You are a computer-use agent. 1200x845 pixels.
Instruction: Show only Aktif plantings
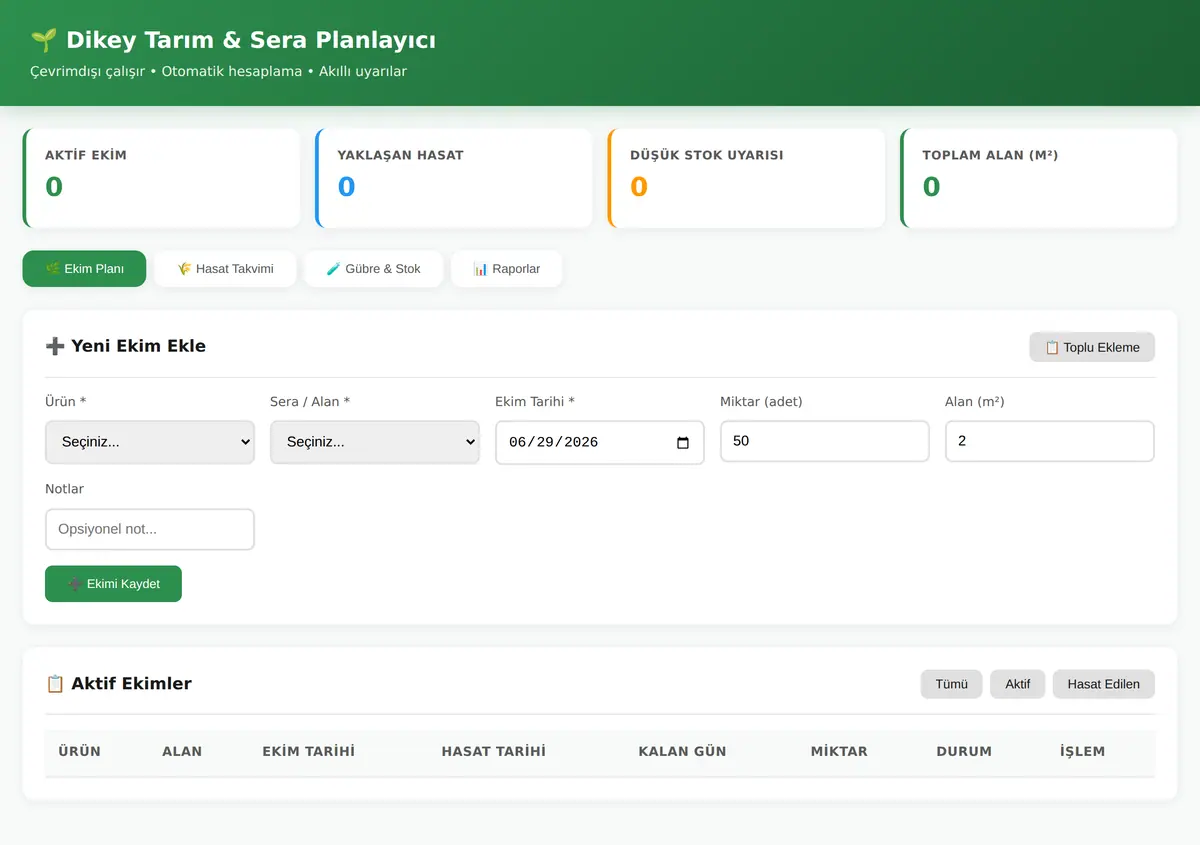pos(1017,684)
